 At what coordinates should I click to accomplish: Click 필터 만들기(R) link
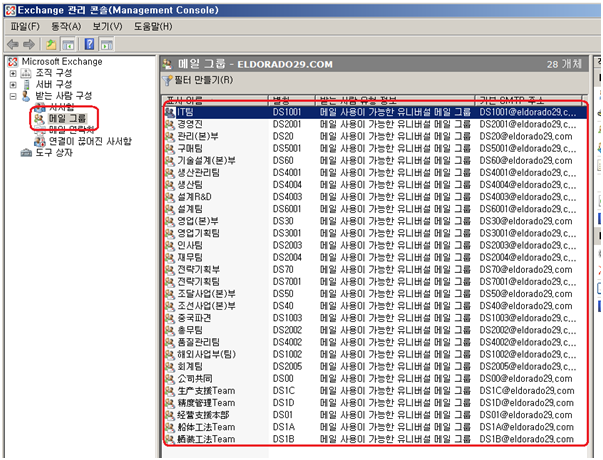click(204, 80)
